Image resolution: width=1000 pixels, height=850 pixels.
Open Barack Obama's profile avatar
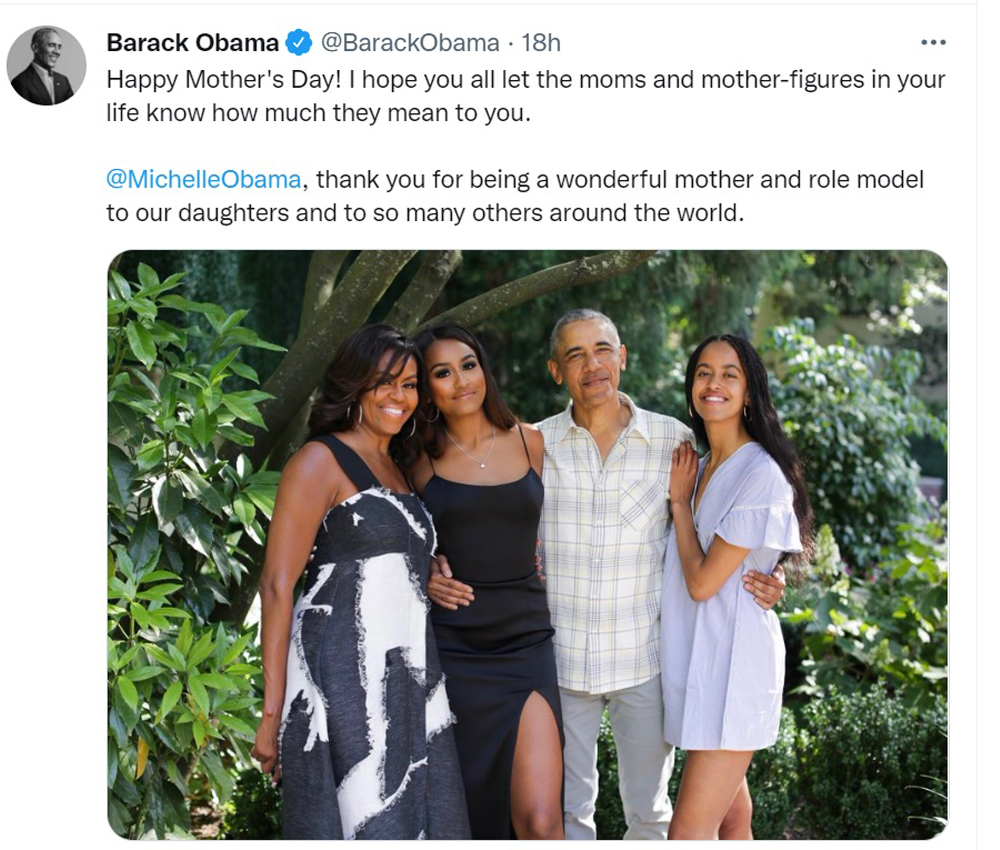(x=46, y=65)
